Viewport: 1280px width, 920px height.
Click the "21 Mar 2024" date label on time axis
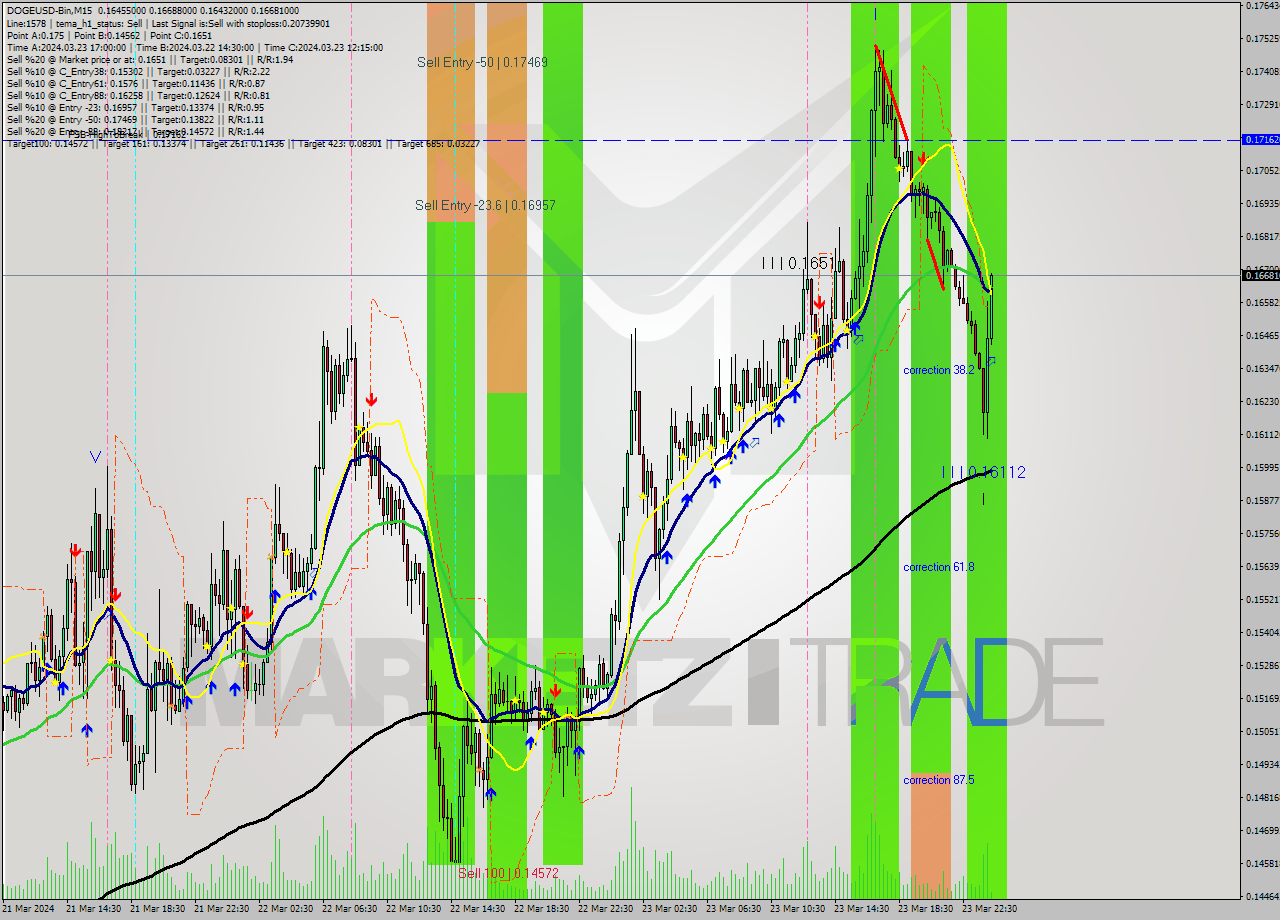click(x=28, y=909)
